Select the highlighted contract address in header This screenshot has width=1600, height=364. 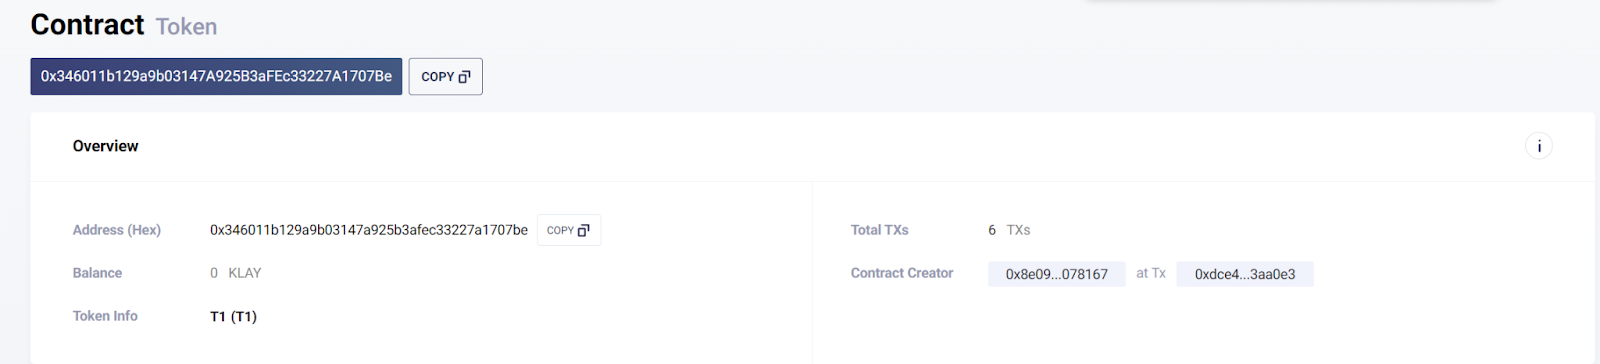click(216, 76)
